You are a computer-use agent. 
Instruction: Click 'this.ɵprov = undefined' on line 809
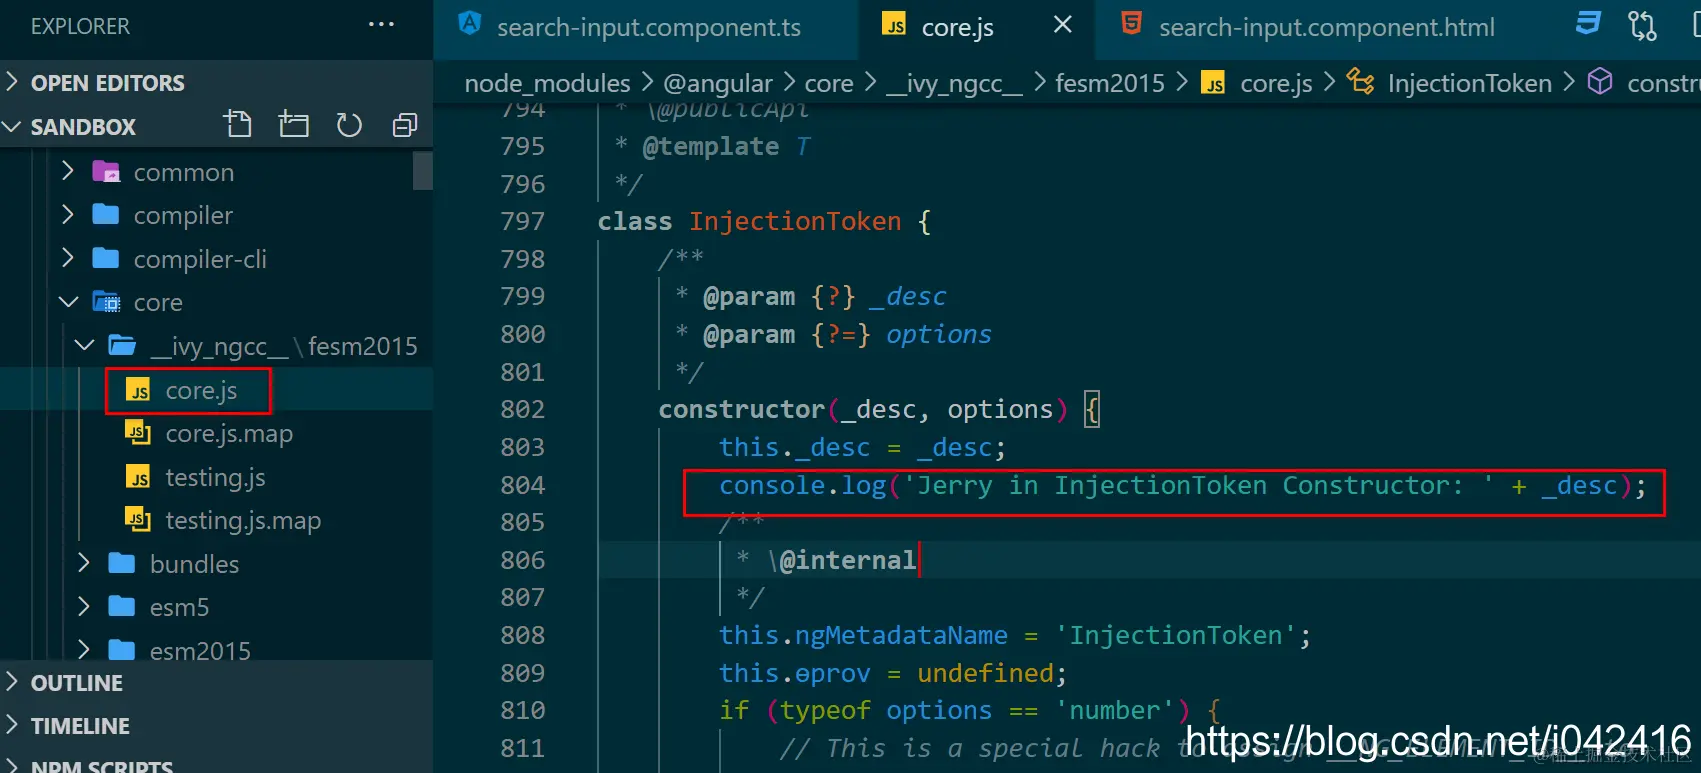893,673
